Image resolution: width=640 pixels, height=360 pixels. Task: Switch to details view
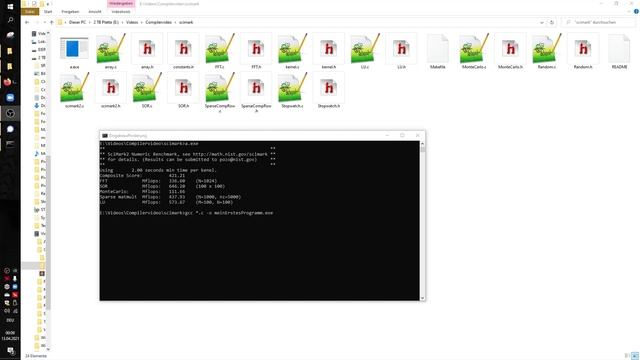pyautogui.click(x=627, y=356)
